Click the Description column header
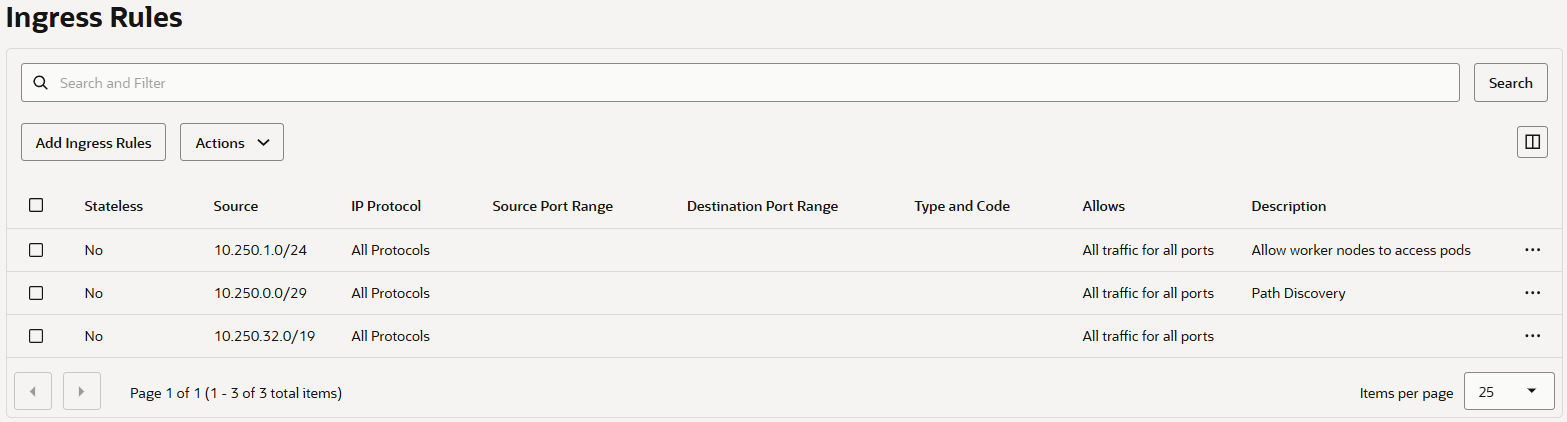 (x=1288, y=206)
